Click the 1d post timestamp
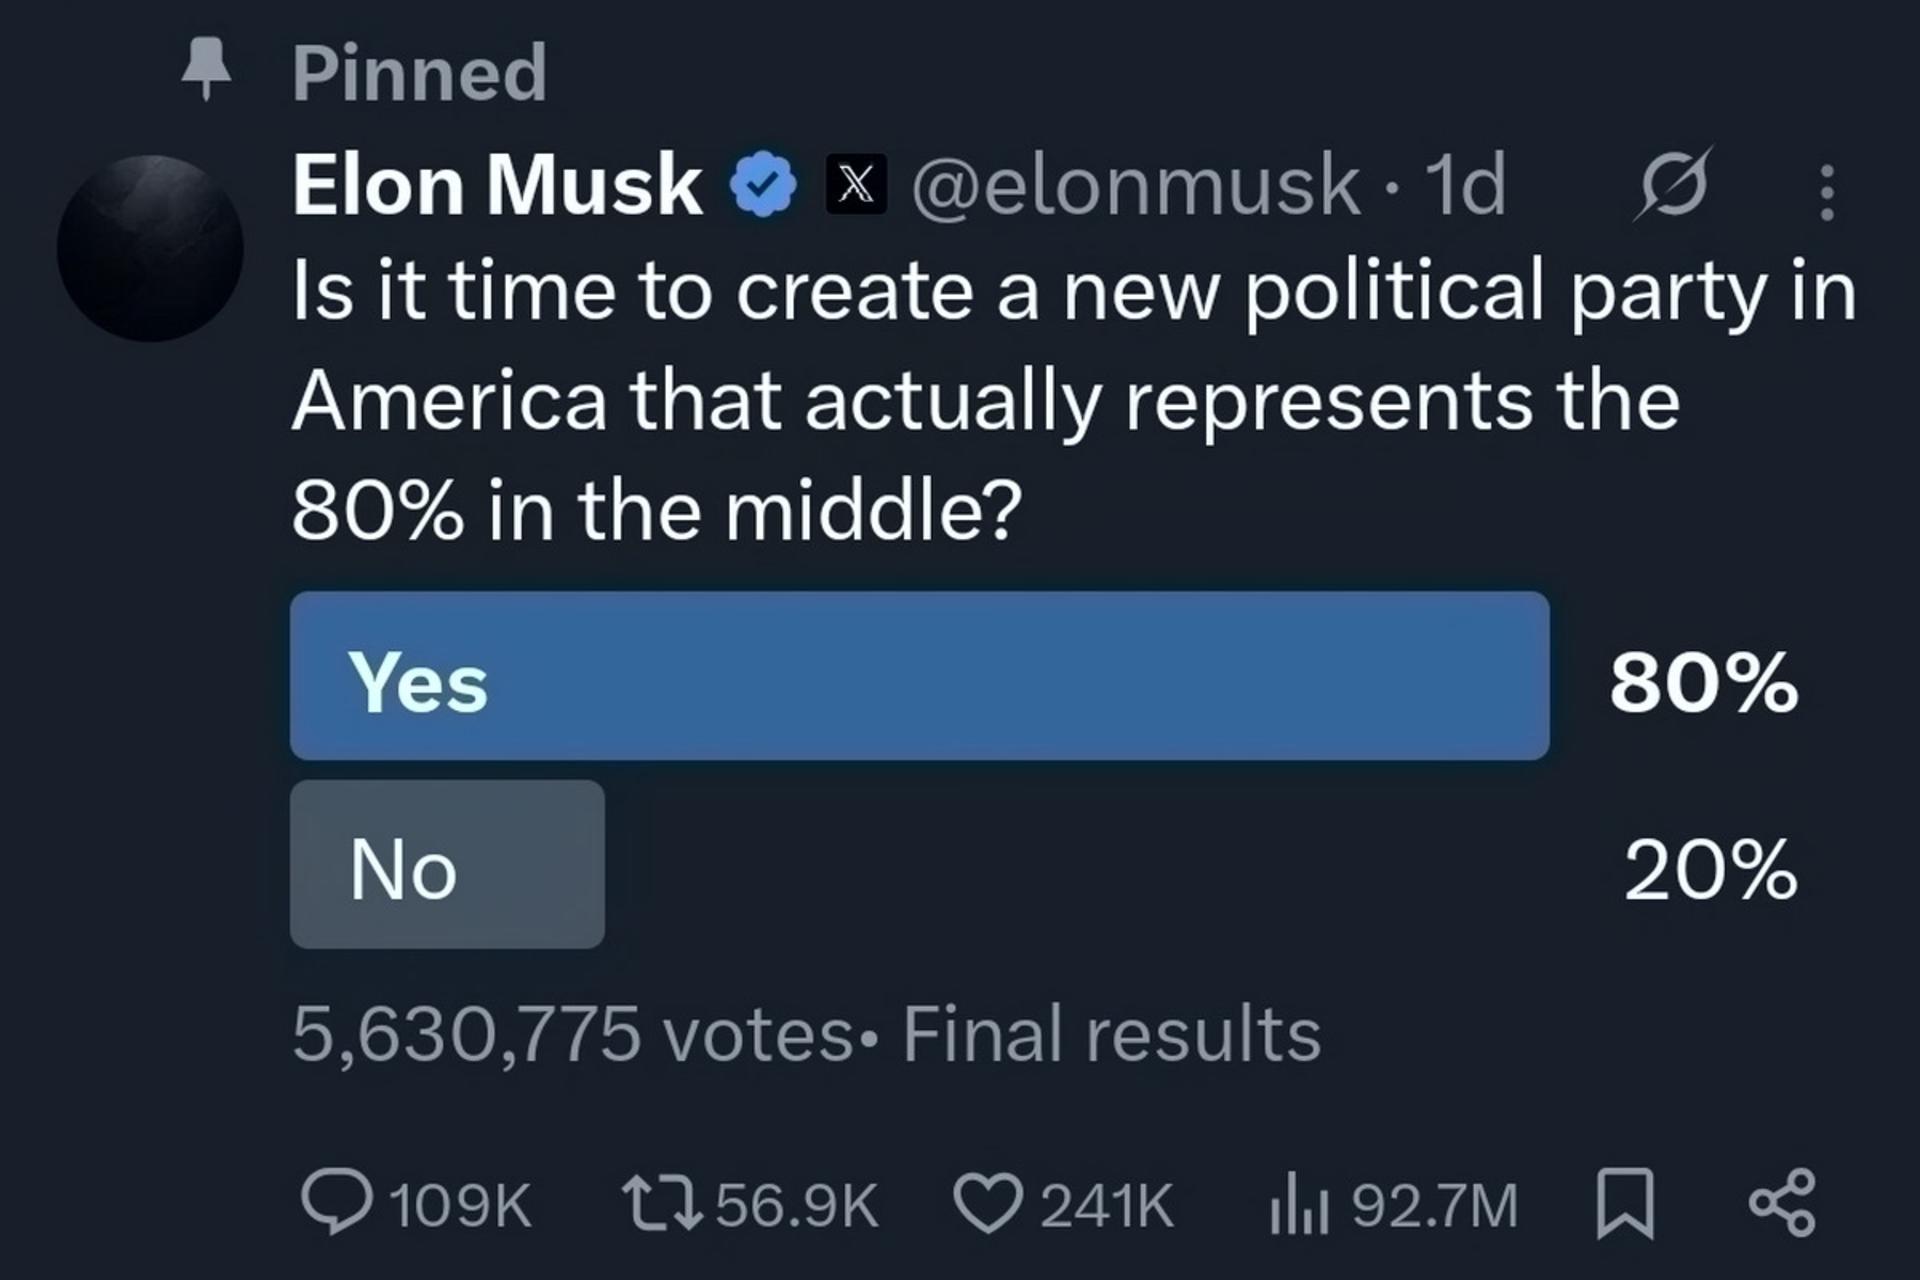This screenshot has height=1280, width=1920. click(x=1466, y=185)
